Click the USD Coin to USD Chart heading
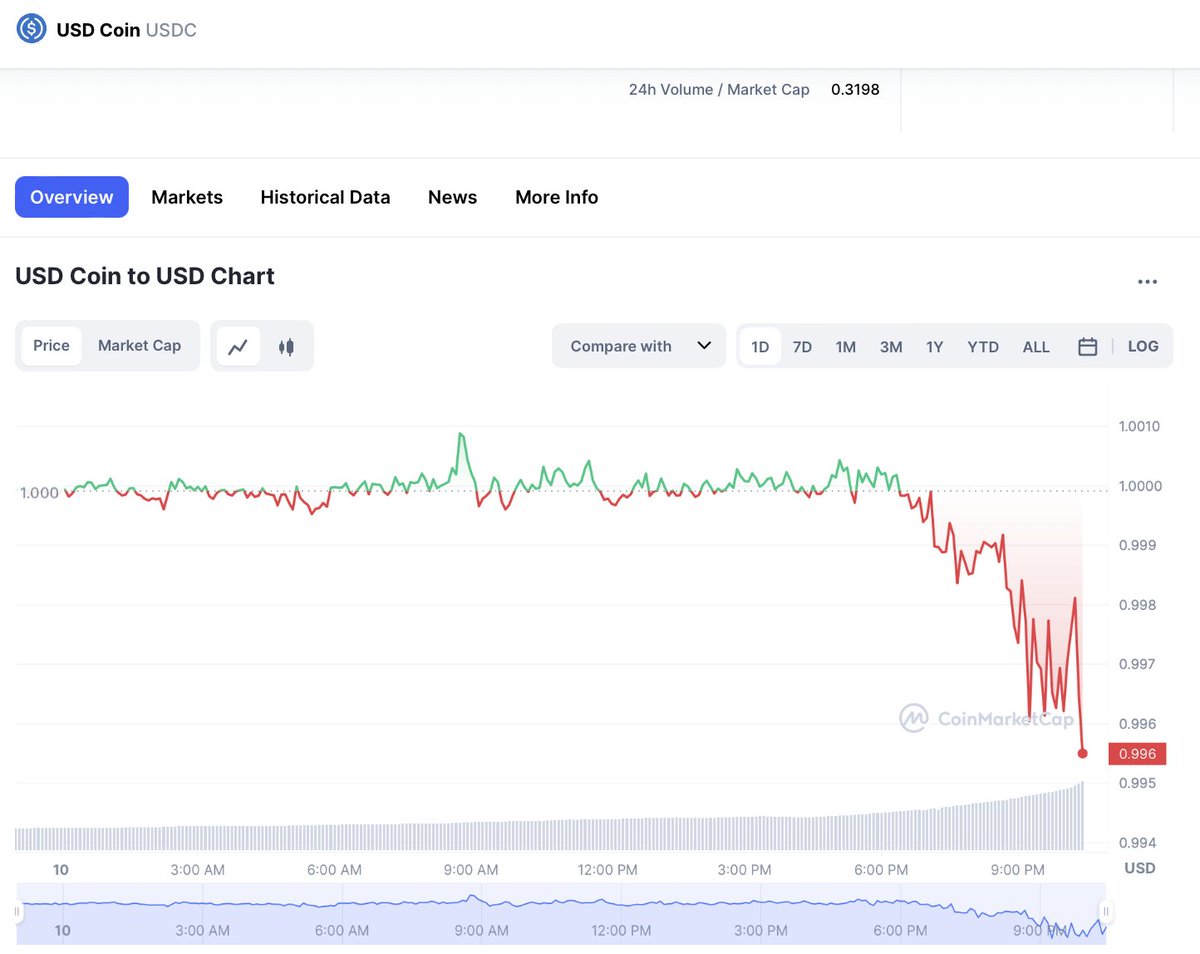The image size is (1200, 954). tap(145, 276)
